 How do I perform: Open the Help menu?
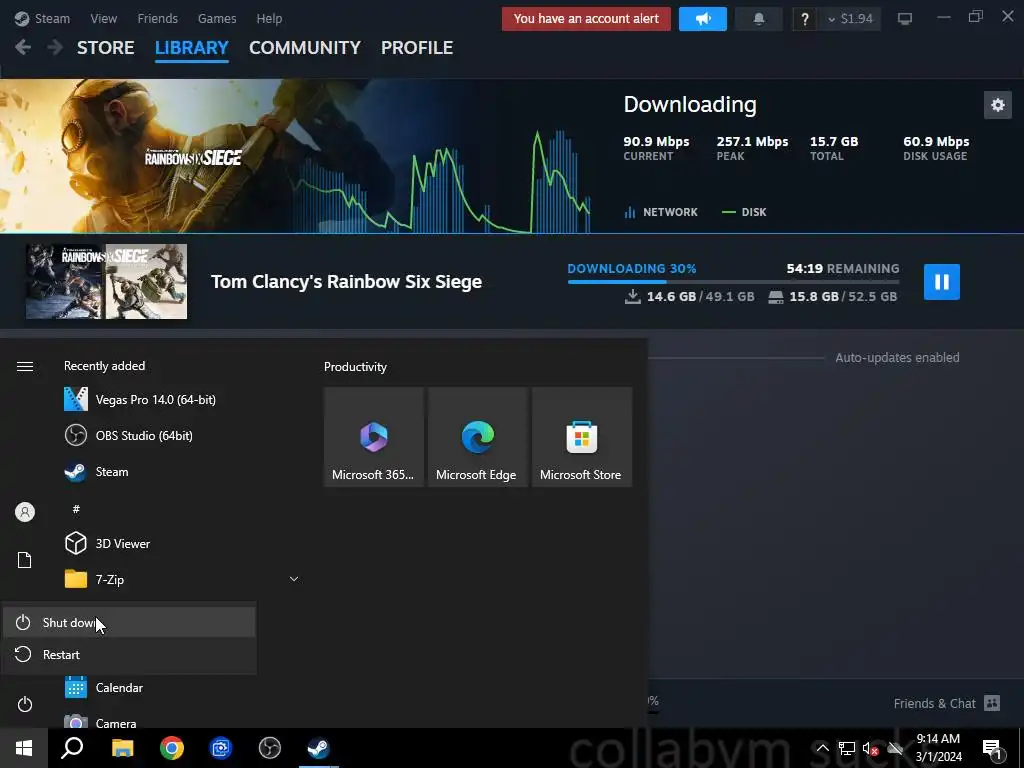[269, 19]
